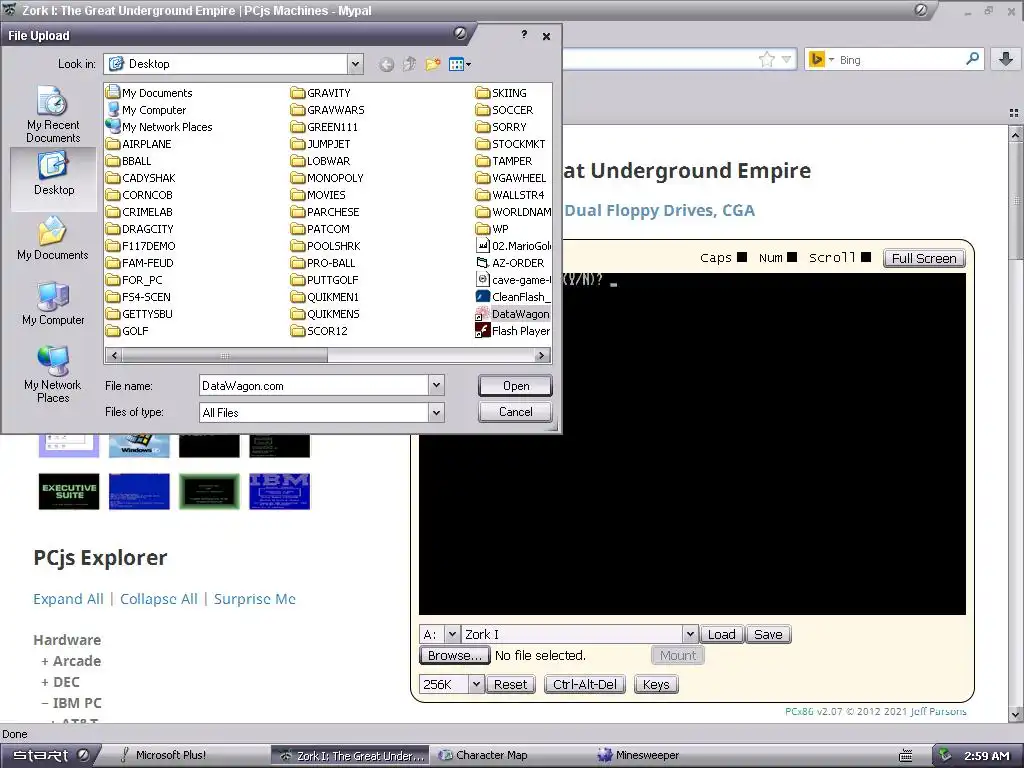Select the GOLF folder
1024x768 pixels.
(127, 331)
